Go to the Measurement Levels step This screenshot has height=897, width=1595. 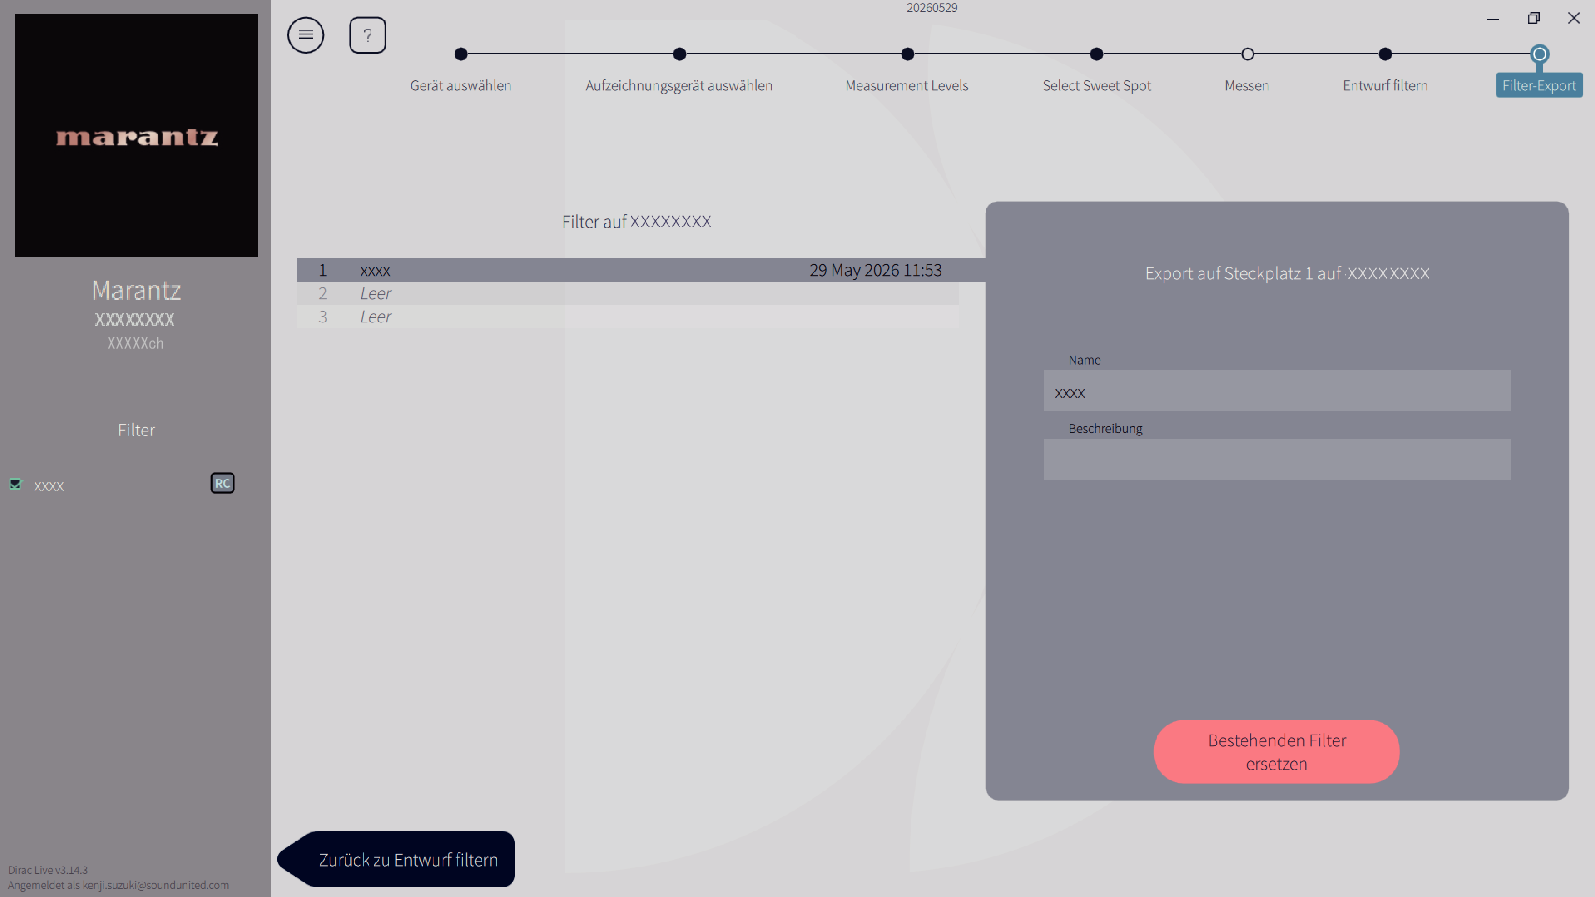[x=907, y=86]
